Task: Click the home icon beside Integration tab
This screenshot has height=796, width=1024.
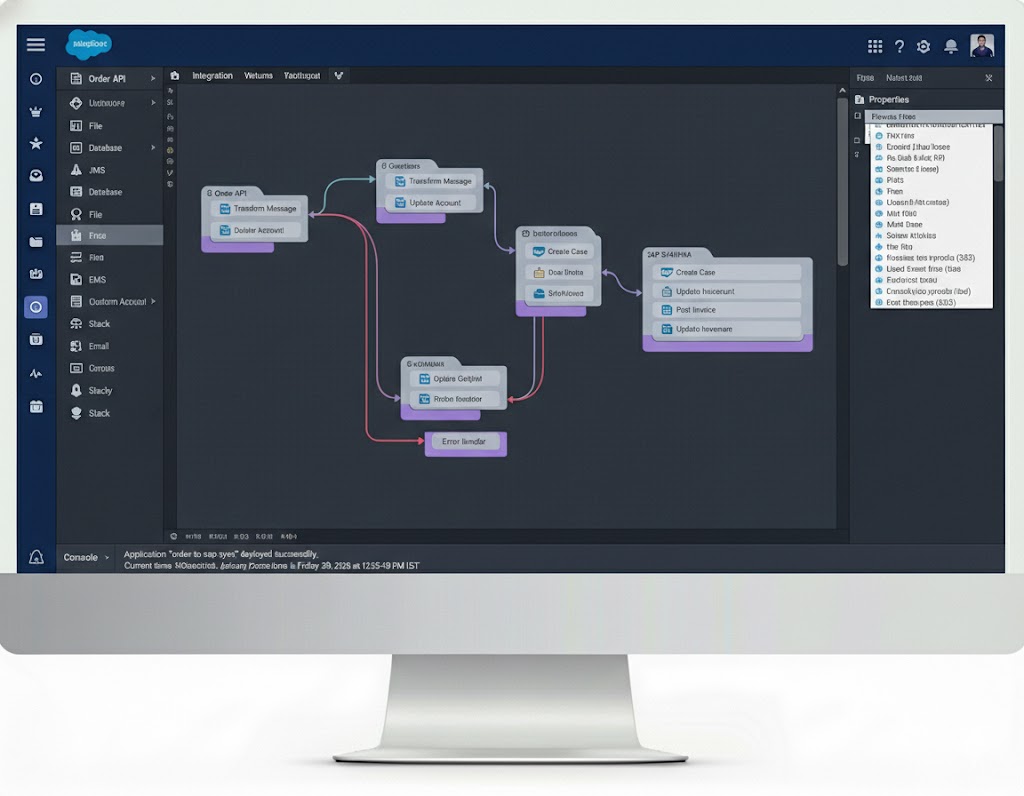Action: pos(175,76)
